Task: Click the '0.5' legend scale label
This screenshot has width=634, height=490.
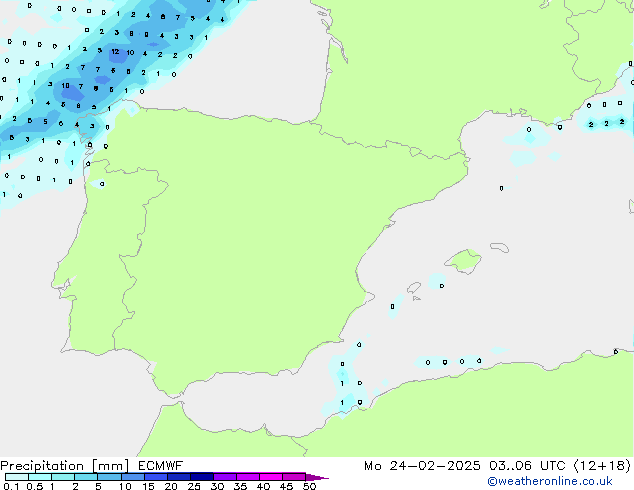Action: coord(34,486)
